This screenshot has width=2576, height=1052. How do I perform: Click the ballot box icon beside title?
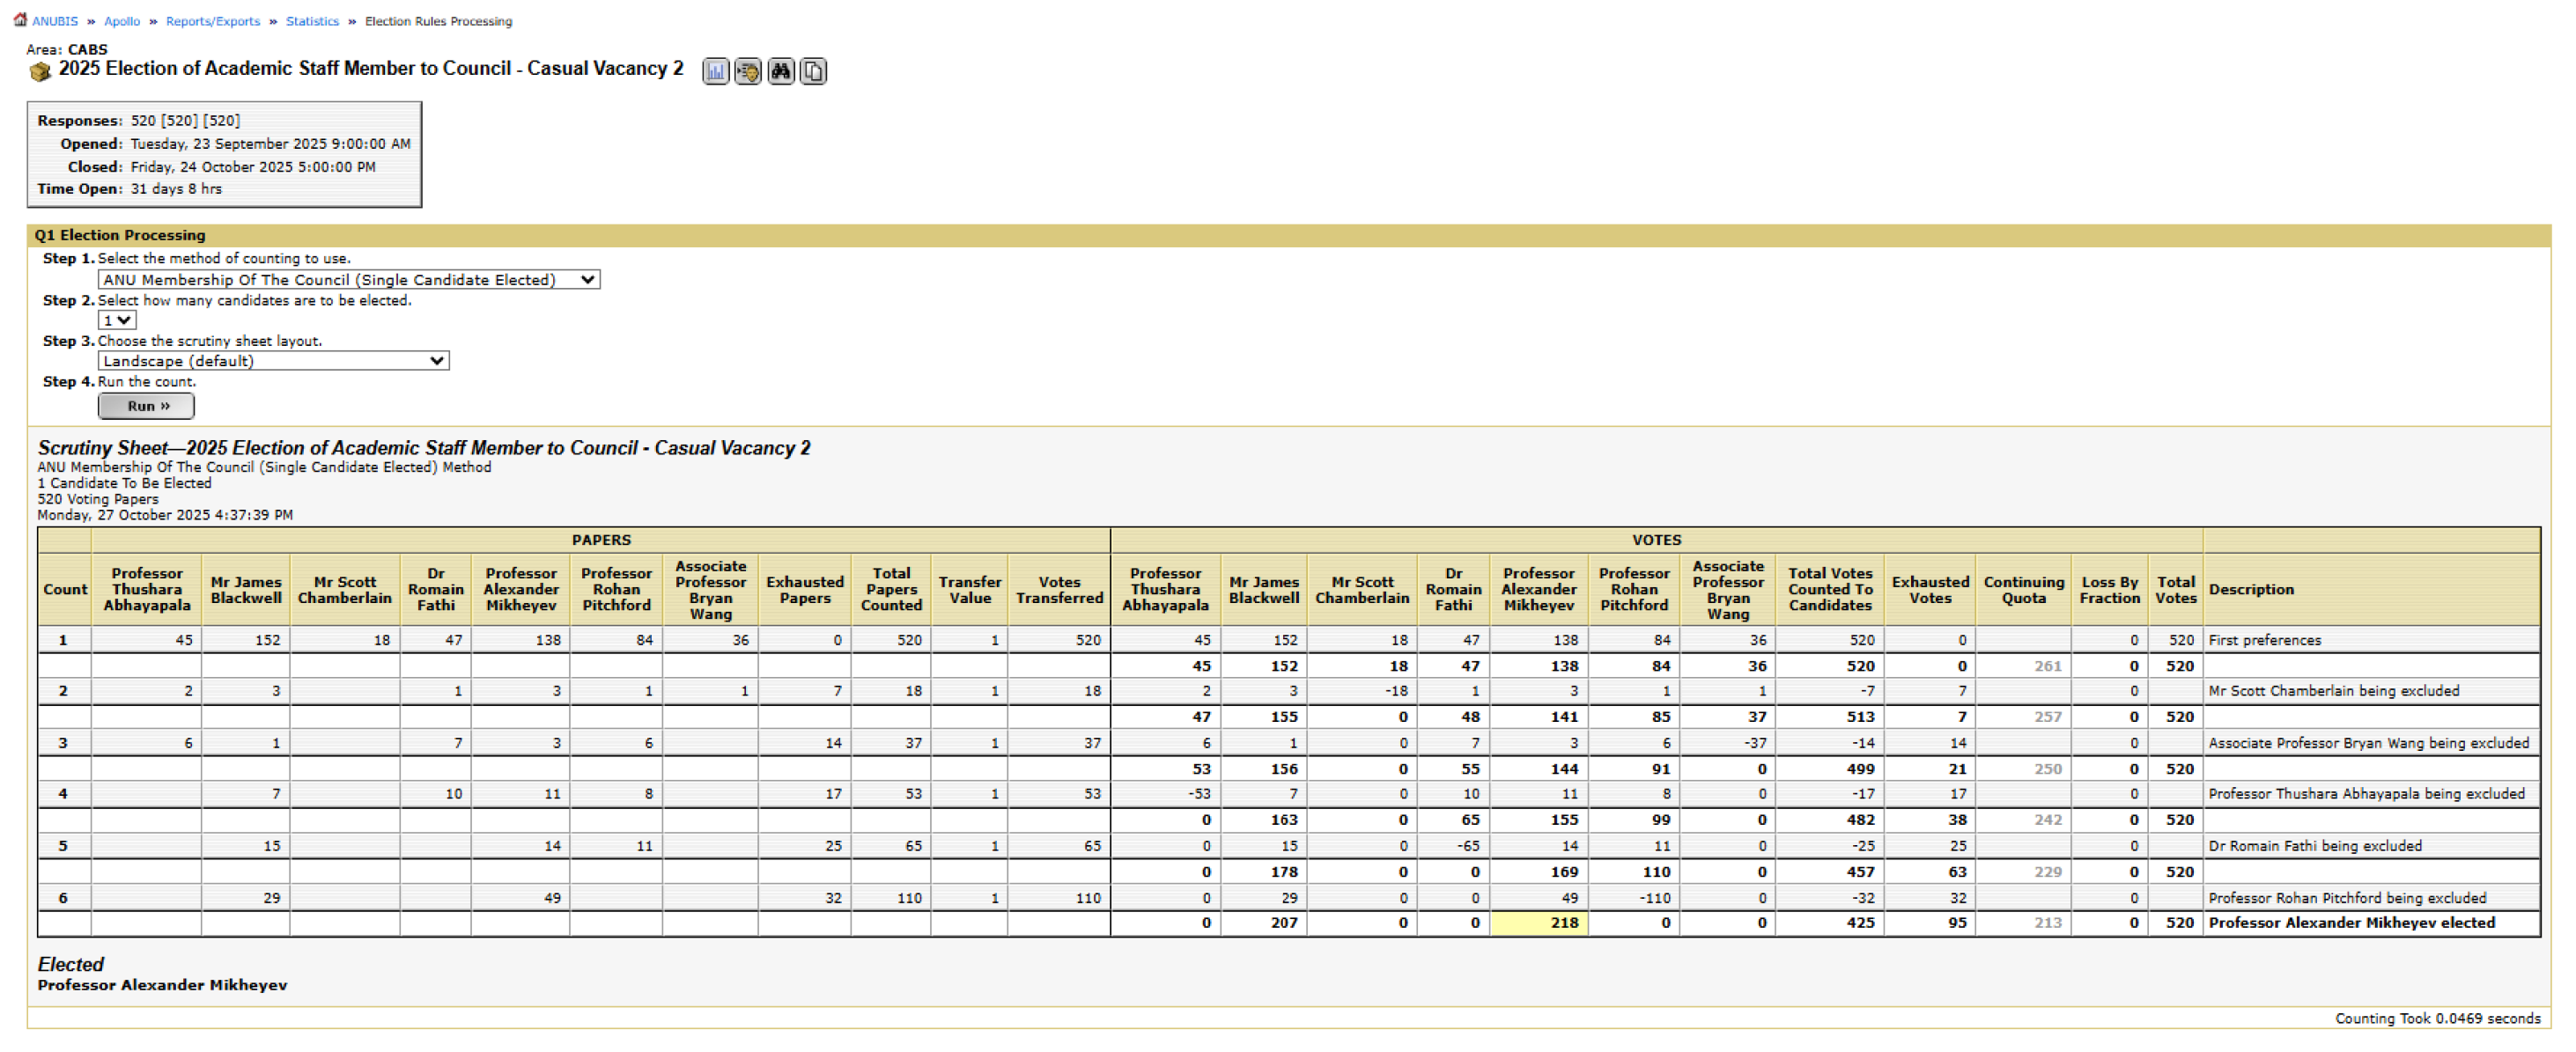40,71
